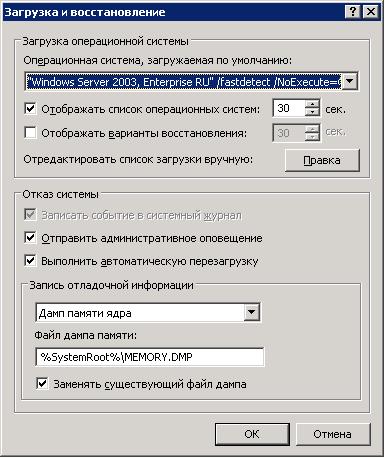385x458 pixels.
Task: Click the question mark help icon
Action: pos(353,12)
